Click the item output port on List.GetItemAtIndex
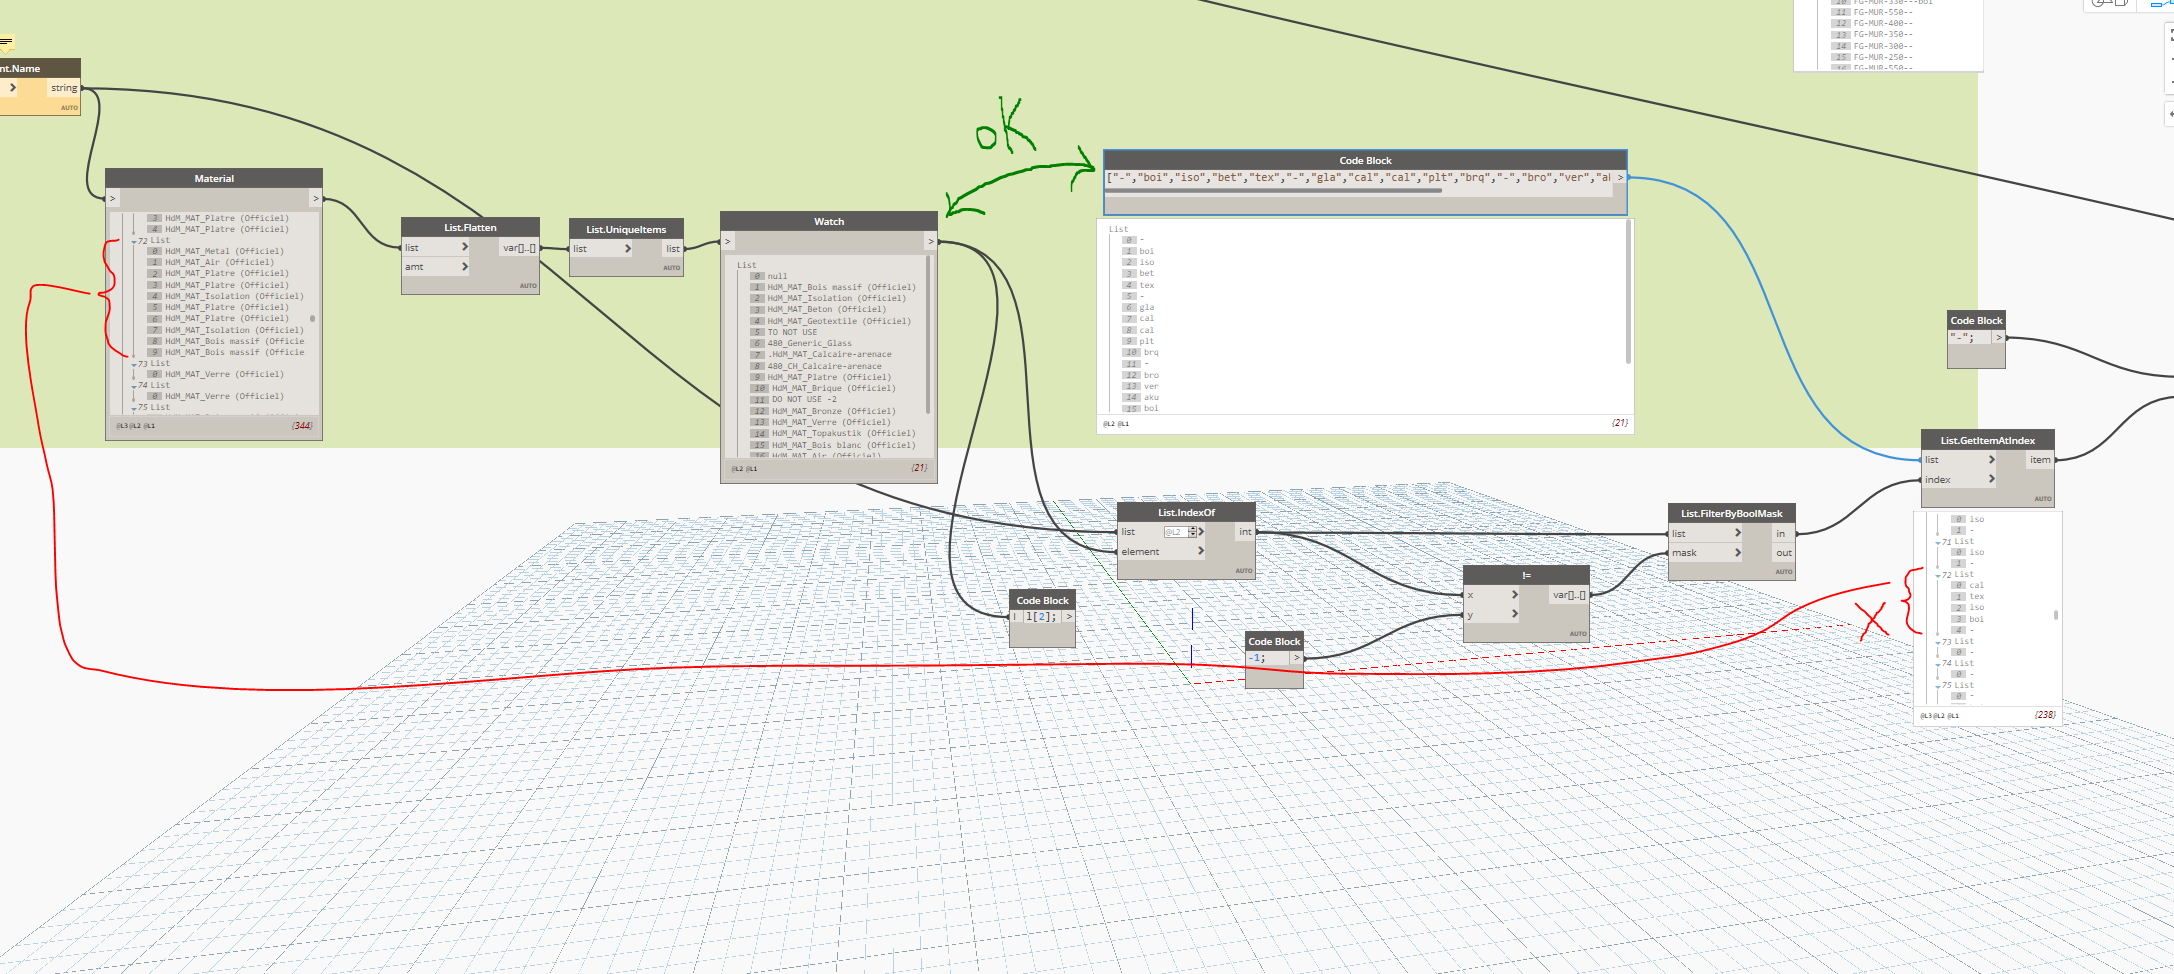The image size is (2174, 974). (2040, 460)
